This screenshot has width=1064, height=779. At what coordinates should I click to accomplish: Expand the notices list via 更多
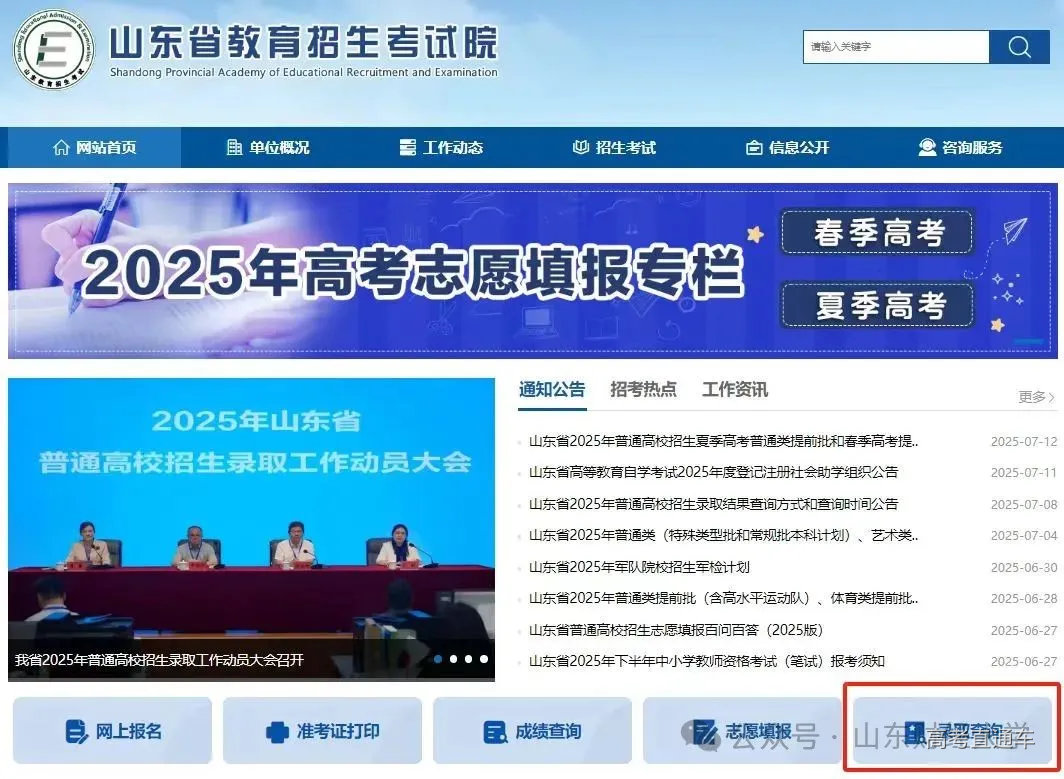1033,396
